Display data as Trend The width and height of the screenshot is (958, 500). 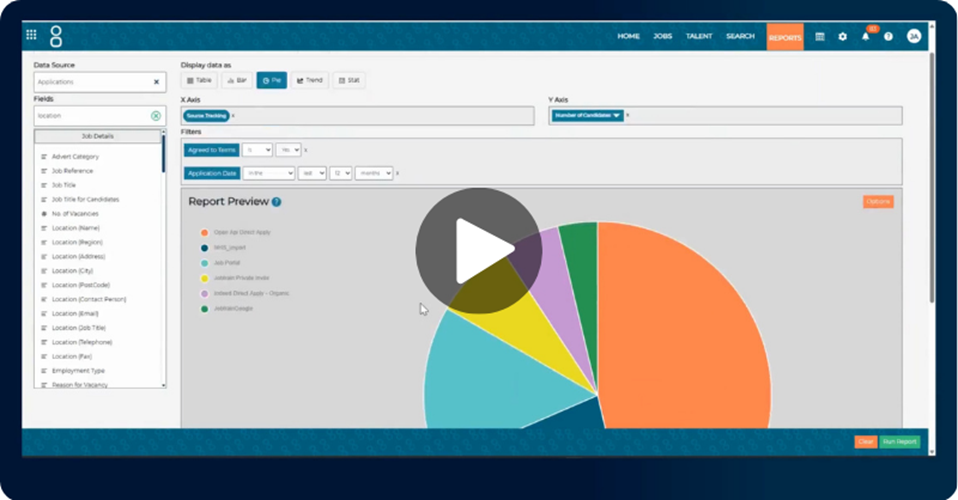point(310,80)
